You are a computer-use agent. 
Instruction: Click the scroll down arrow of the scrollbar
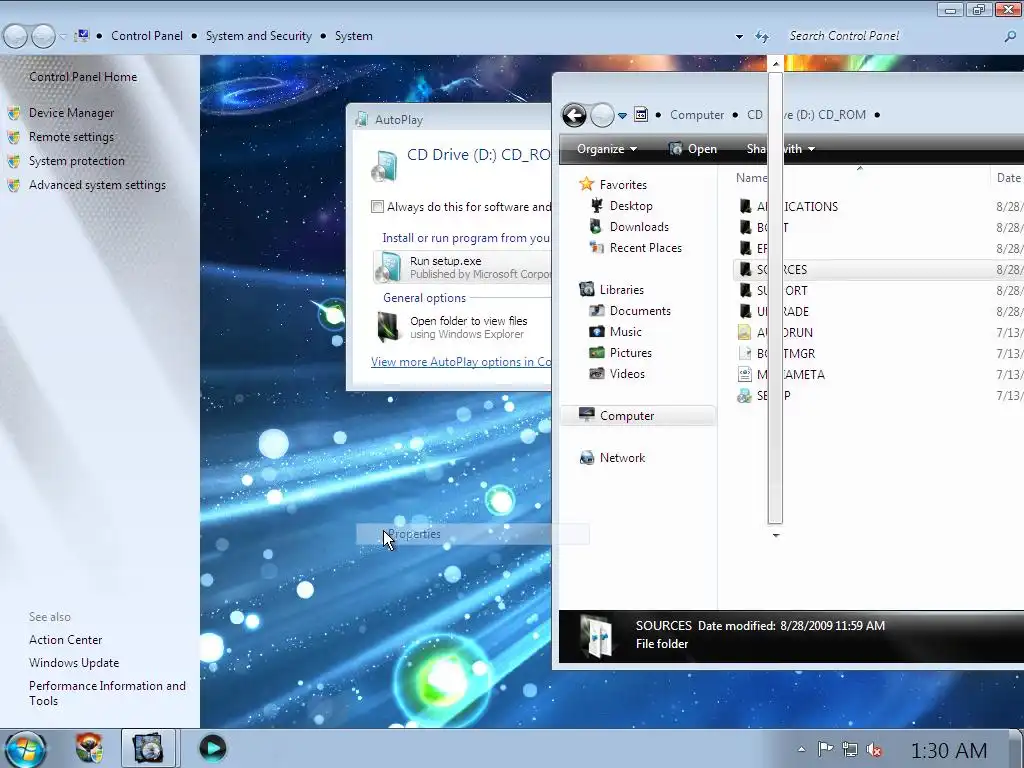pos(776,535)
